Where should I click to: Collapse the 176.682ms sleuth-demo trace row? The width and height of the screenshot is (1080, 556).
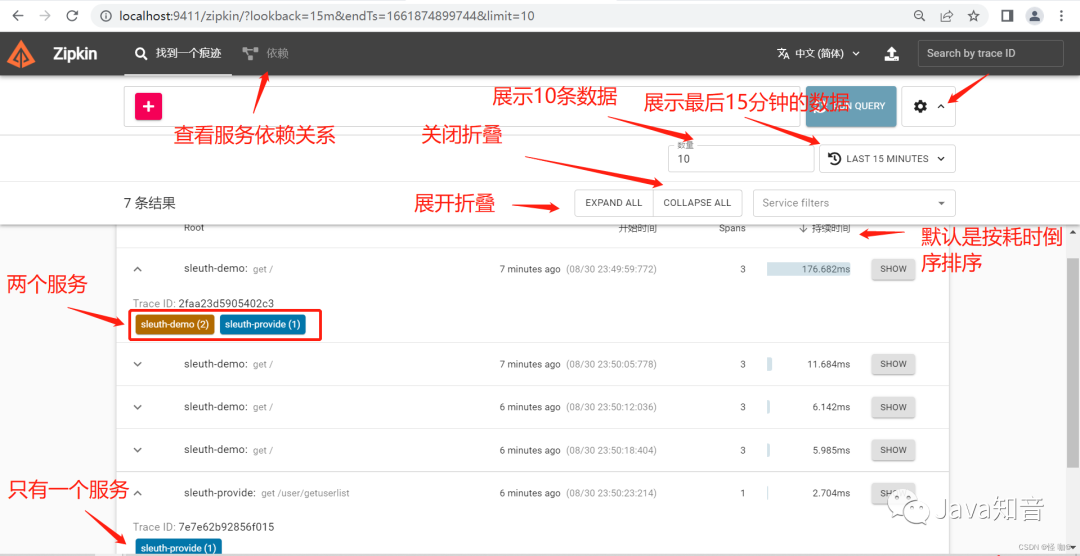click(137, 269)
